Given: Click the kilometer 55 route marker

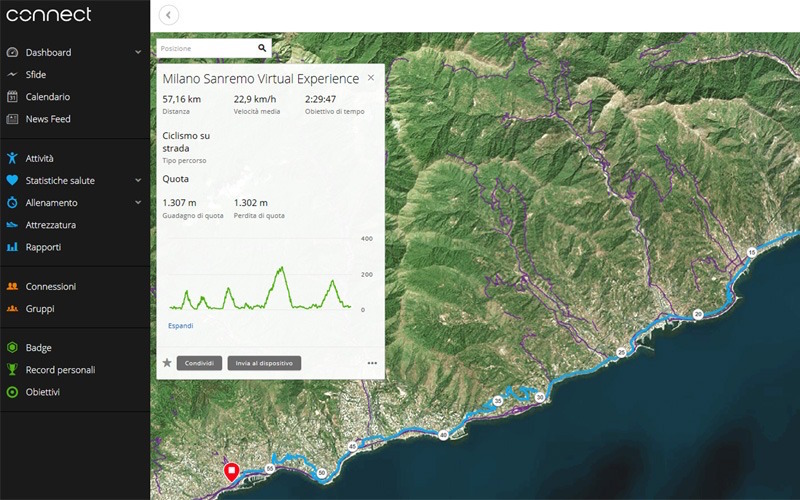Looking at the screenshot, I should pyautogui.click(x=270, y=468).
